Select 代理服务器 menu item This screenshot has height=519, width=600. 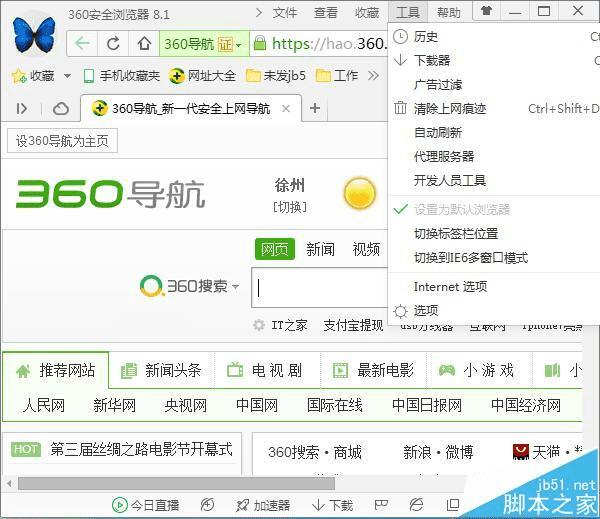[494, 156]
